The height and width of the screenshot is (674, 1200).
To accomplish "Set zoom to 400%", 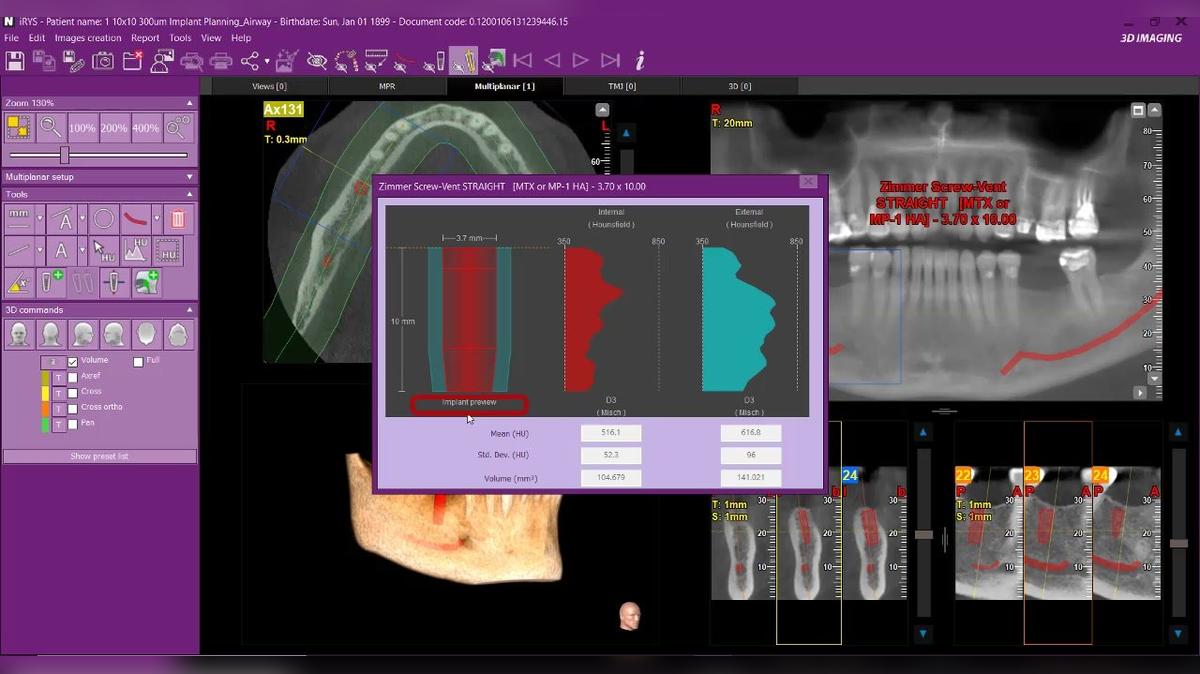I will (146, 128).
